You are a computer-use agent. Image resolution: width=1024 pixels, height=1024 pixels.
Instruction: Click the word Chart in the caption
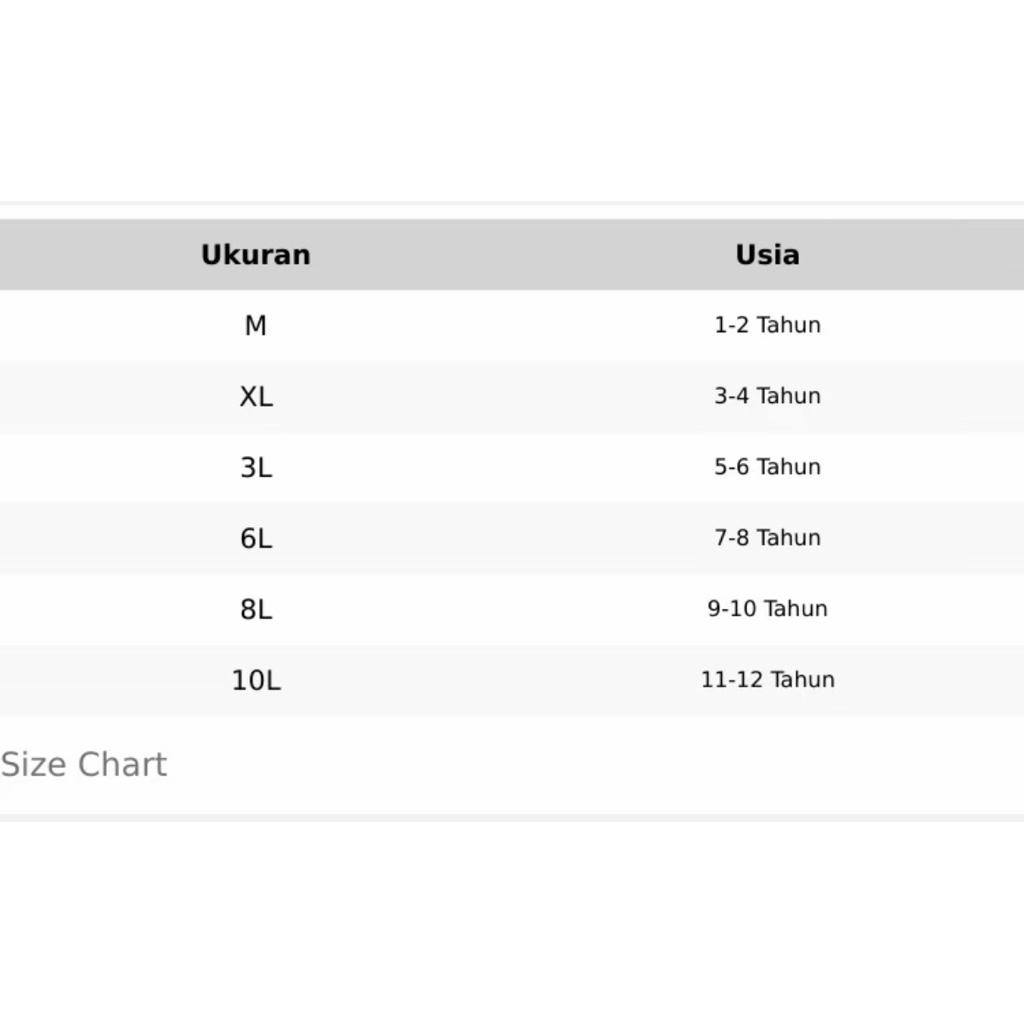(122, 765)
